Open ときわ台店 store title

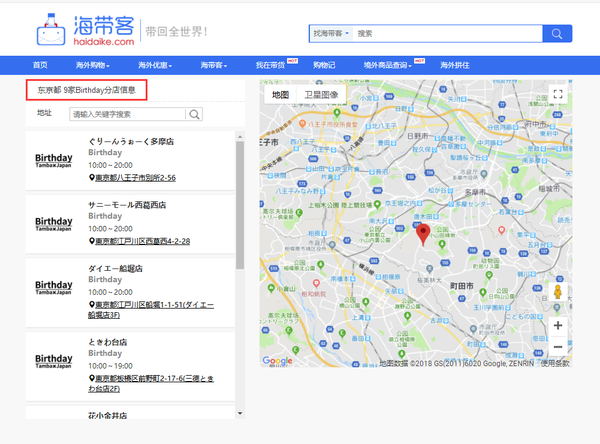coord(108,342)
